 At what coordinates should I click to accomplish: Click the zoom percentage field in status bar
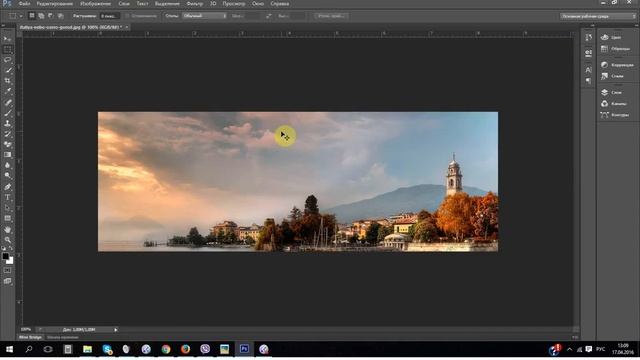[x=26, y=329]
